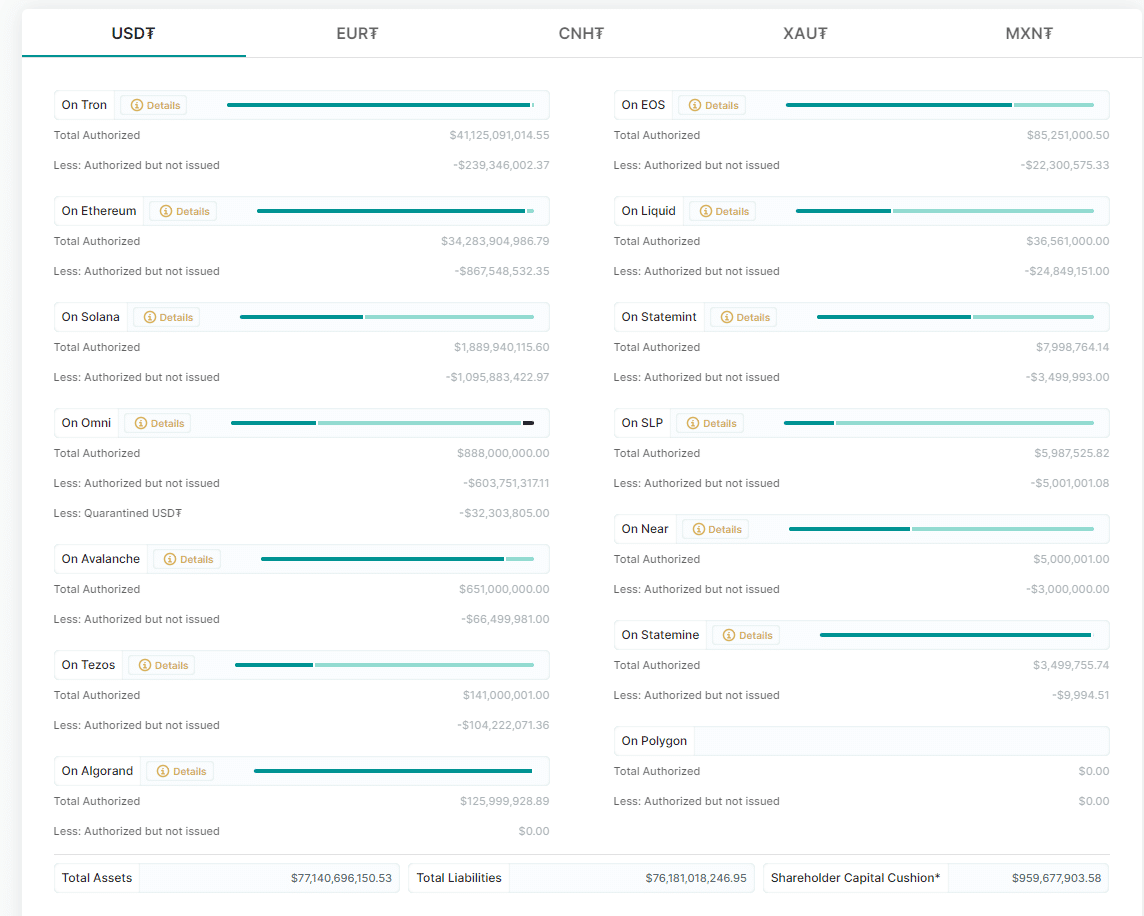Viewport: 1144px width, 916px height.
Task: Click the Details icon beside On Statemint
Action: tap(727, 317)
